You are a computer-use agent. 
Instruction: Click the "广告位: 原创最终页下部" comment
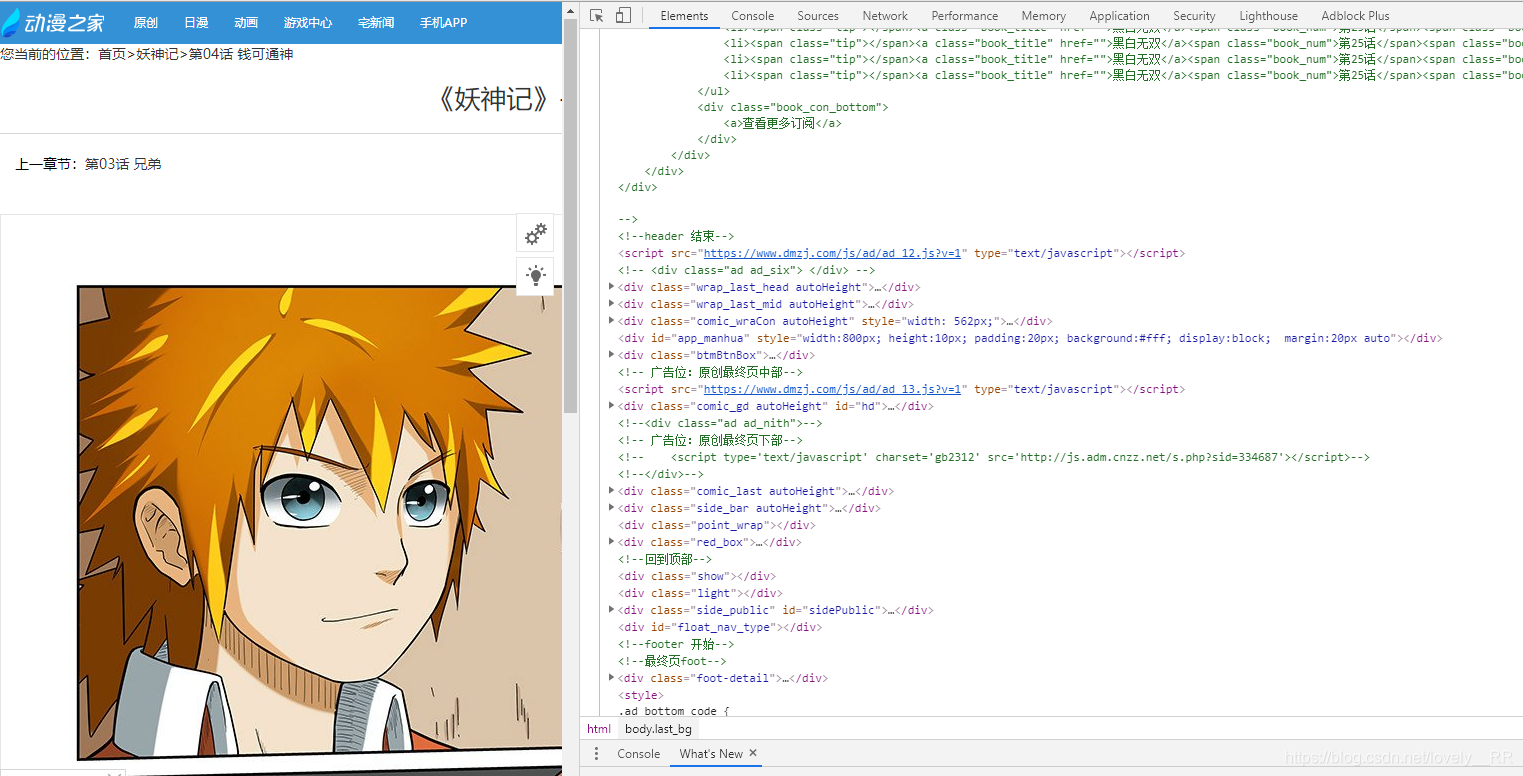coord(710,440)
